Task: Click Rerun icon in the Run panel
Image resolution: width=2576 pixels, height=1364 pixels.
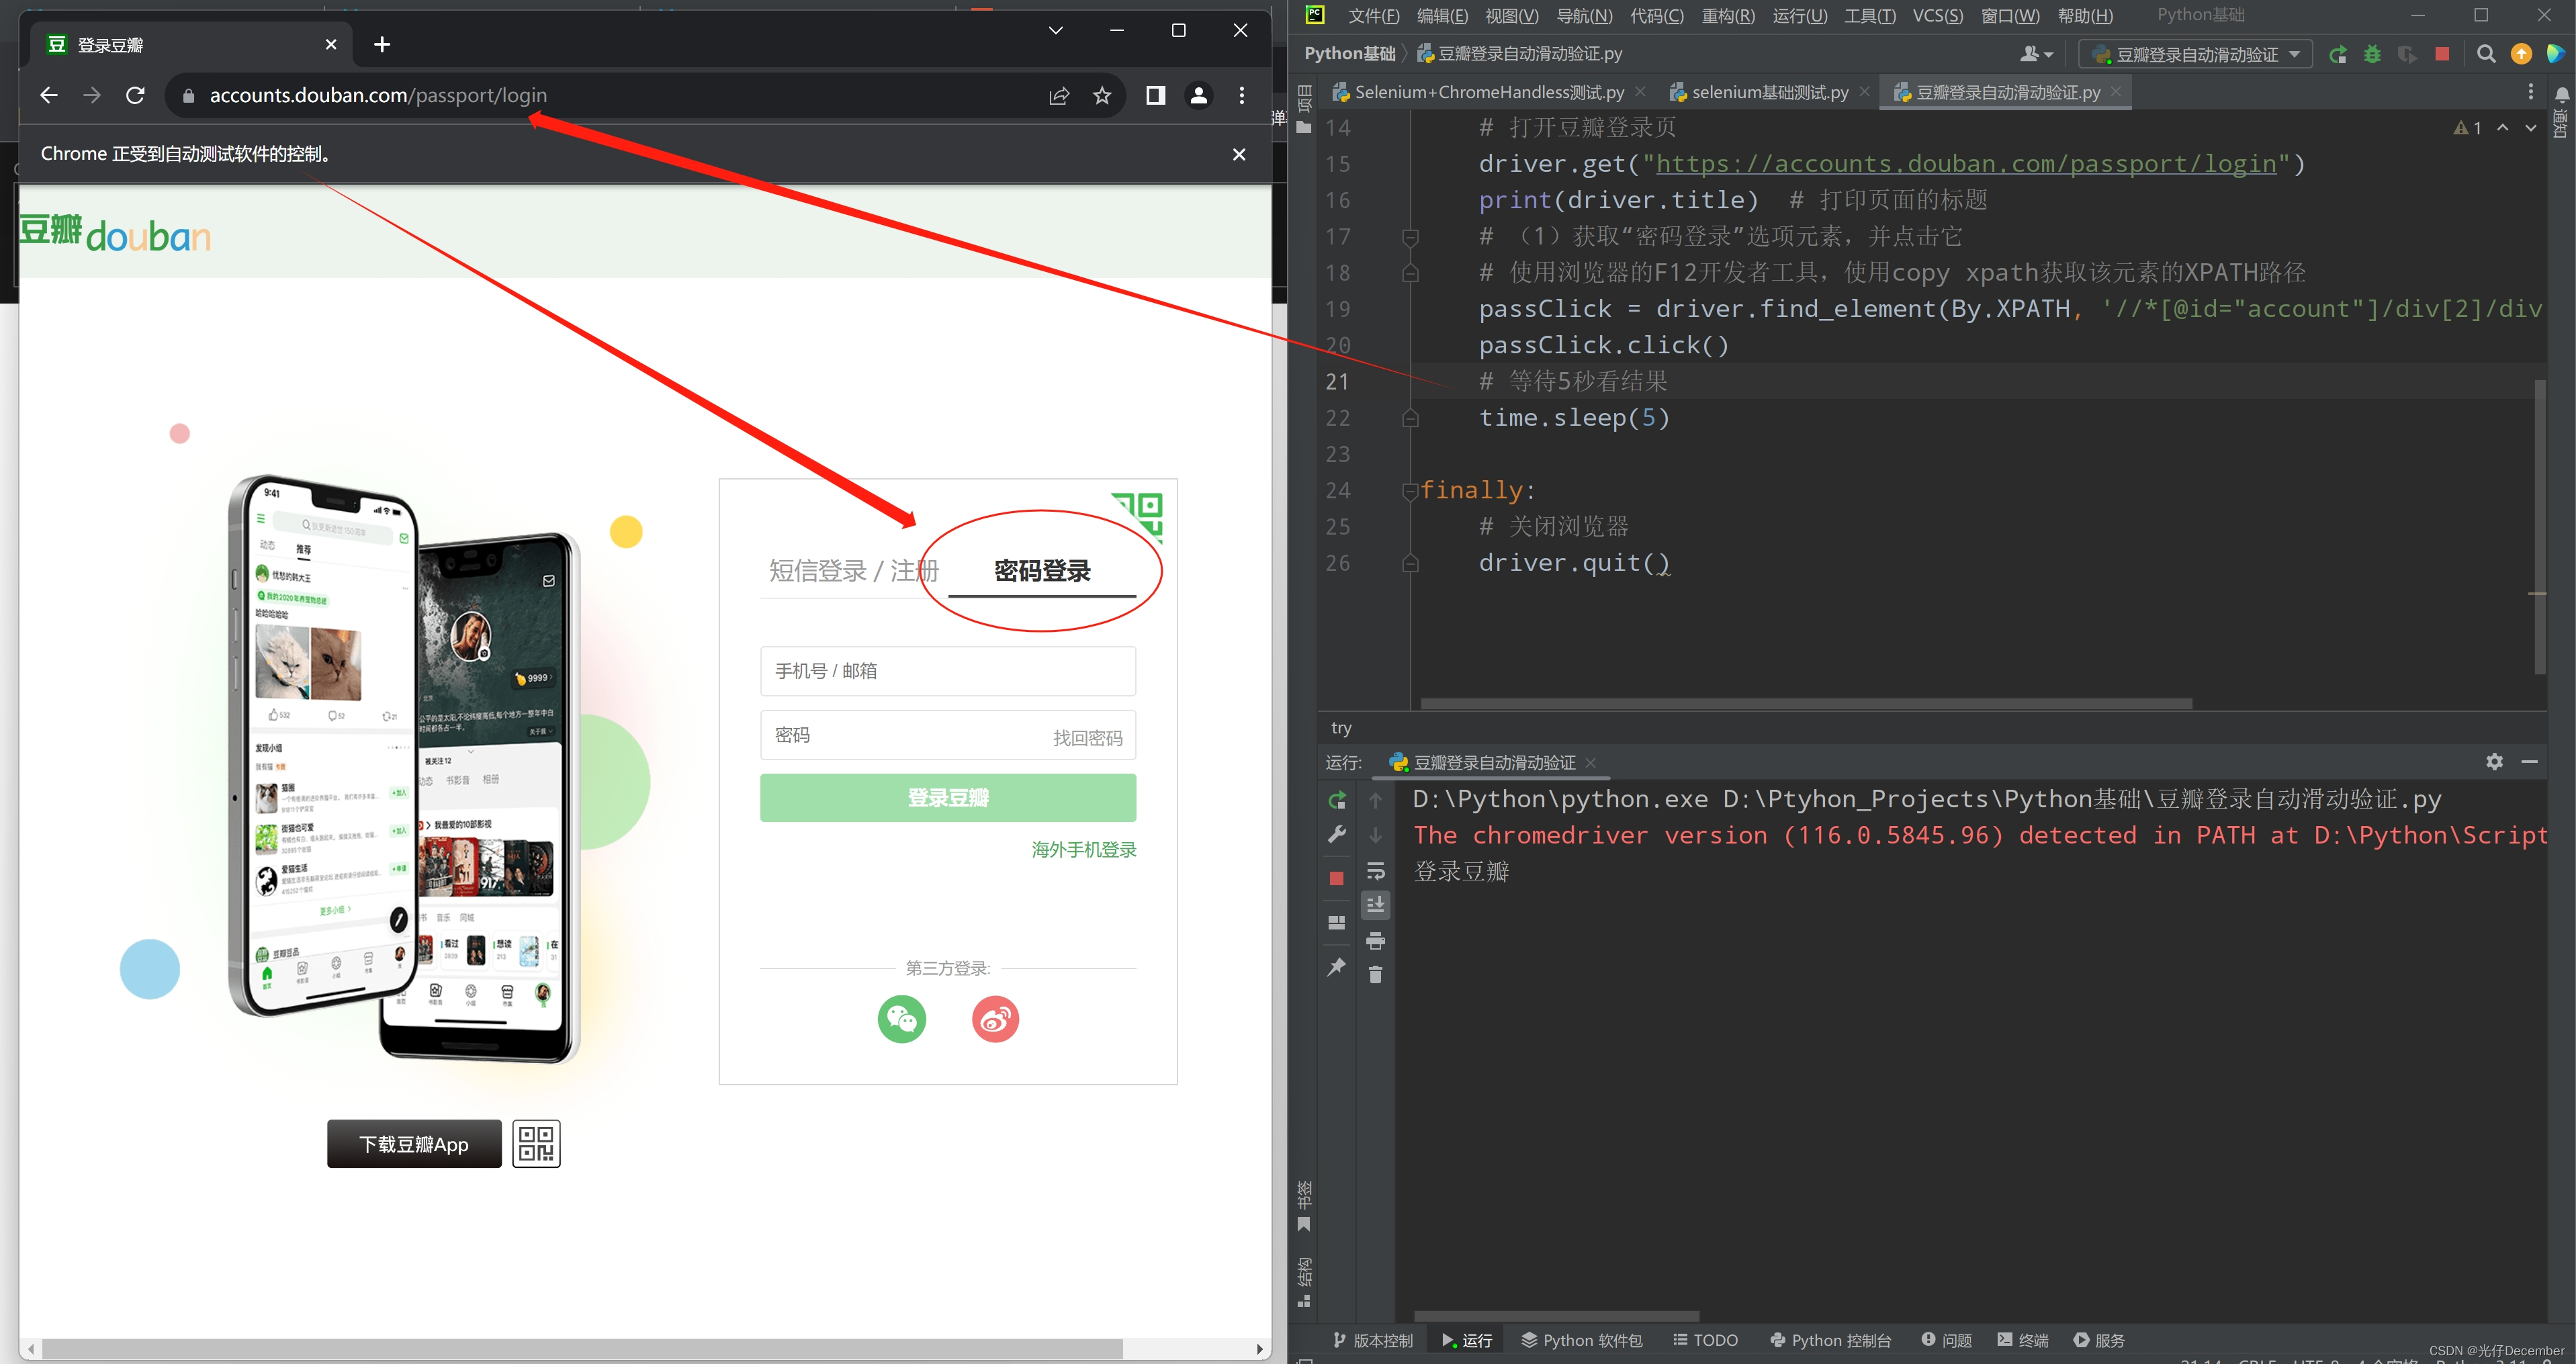Action: point(1337,800)
